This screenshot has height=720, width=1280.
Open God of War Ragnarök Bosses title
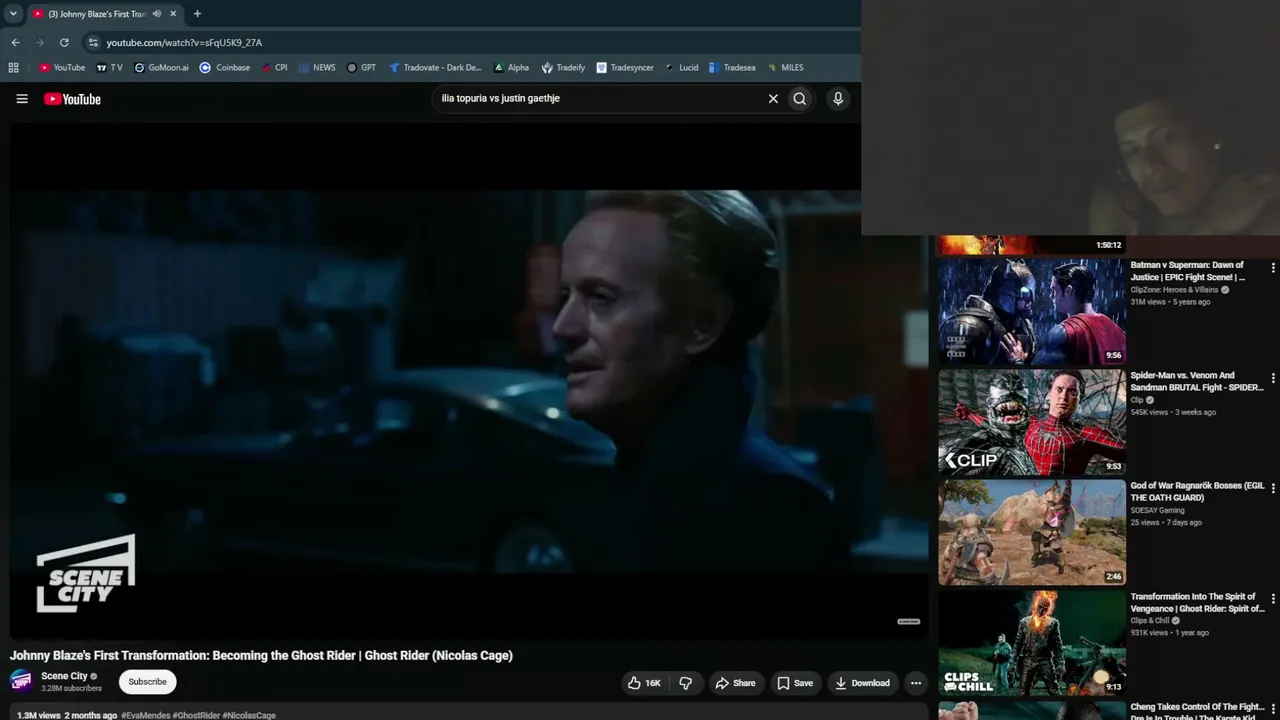click(x=1197, y=491)
